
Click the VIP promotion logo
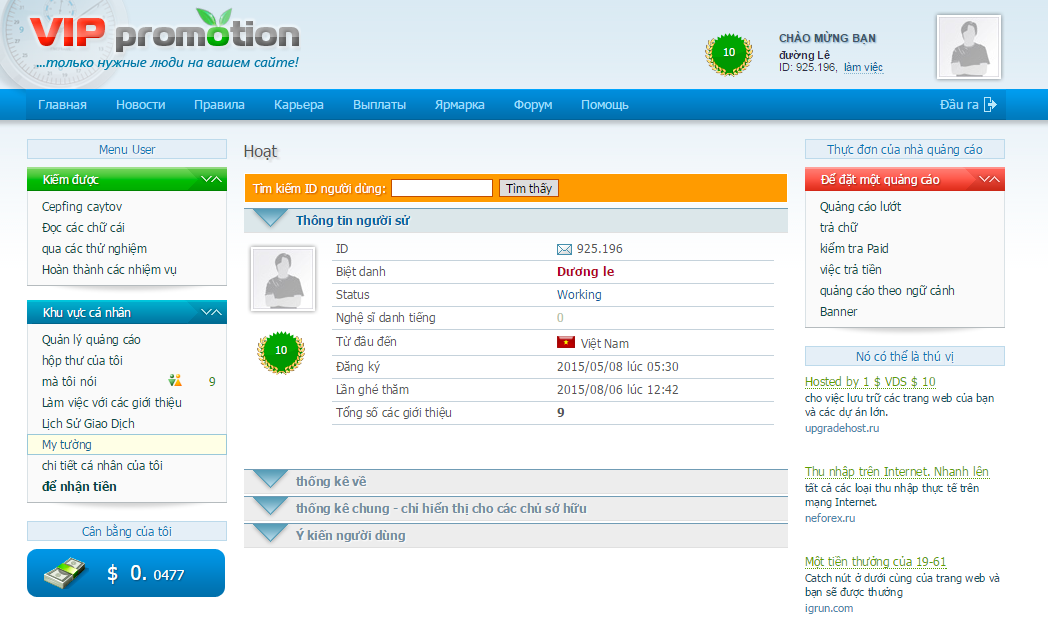(x=164, y=33)
